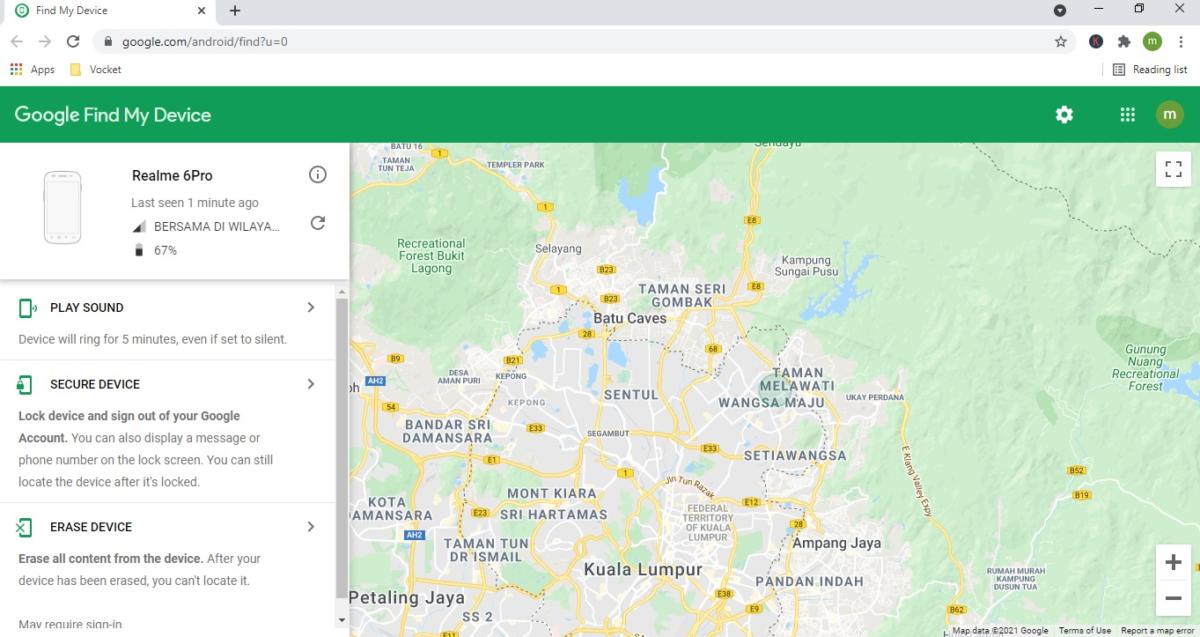The width and height of the screenshot is (1200, 637).
Task: Open the Google account avatar menu
Action: coord(1169,114)
